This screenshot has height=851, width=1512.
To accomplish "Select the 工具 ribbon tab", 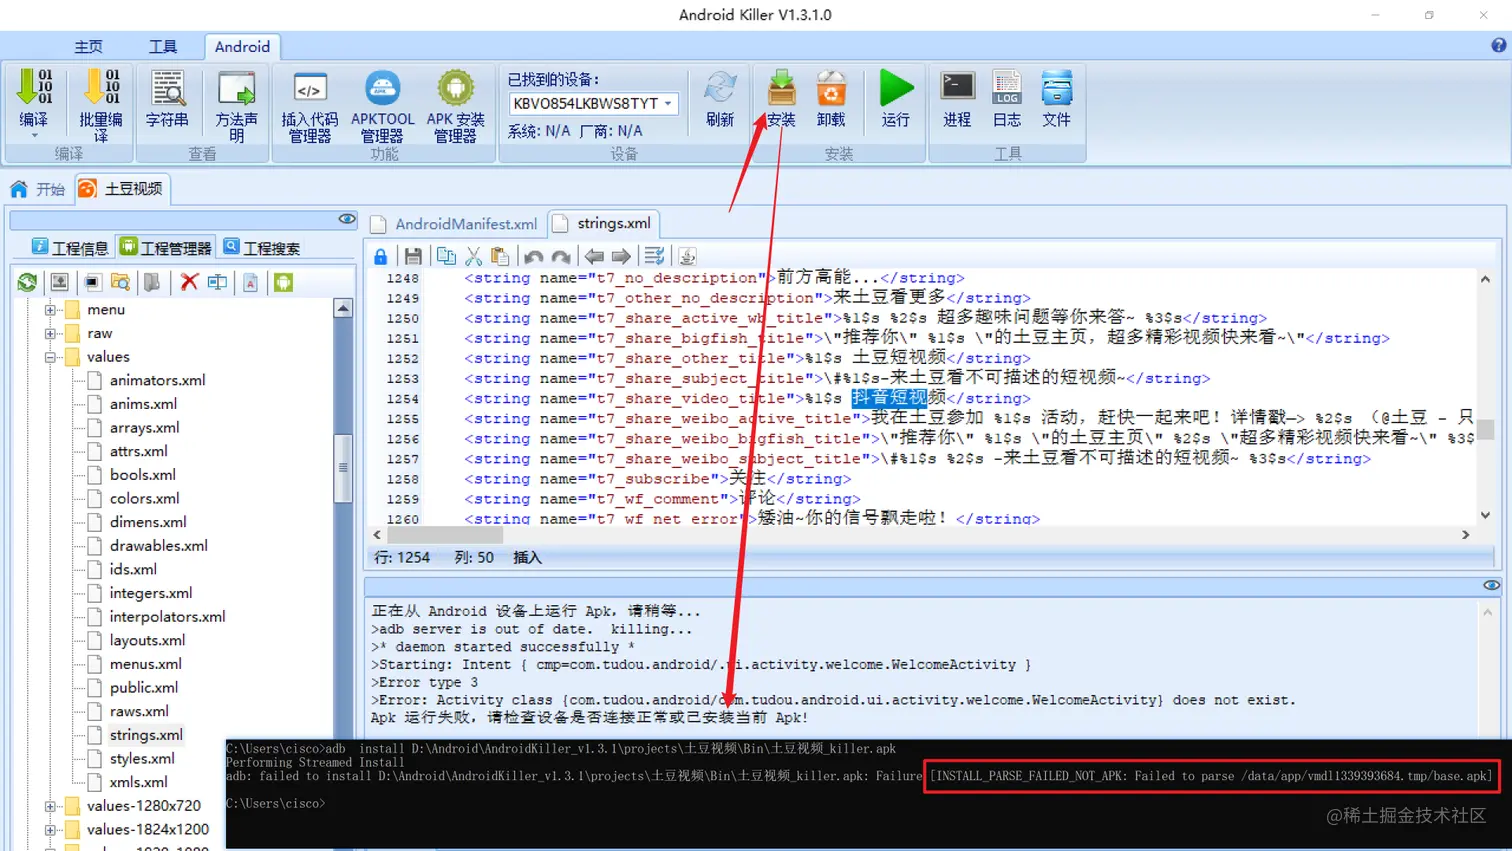I will [x=163, y=46].
